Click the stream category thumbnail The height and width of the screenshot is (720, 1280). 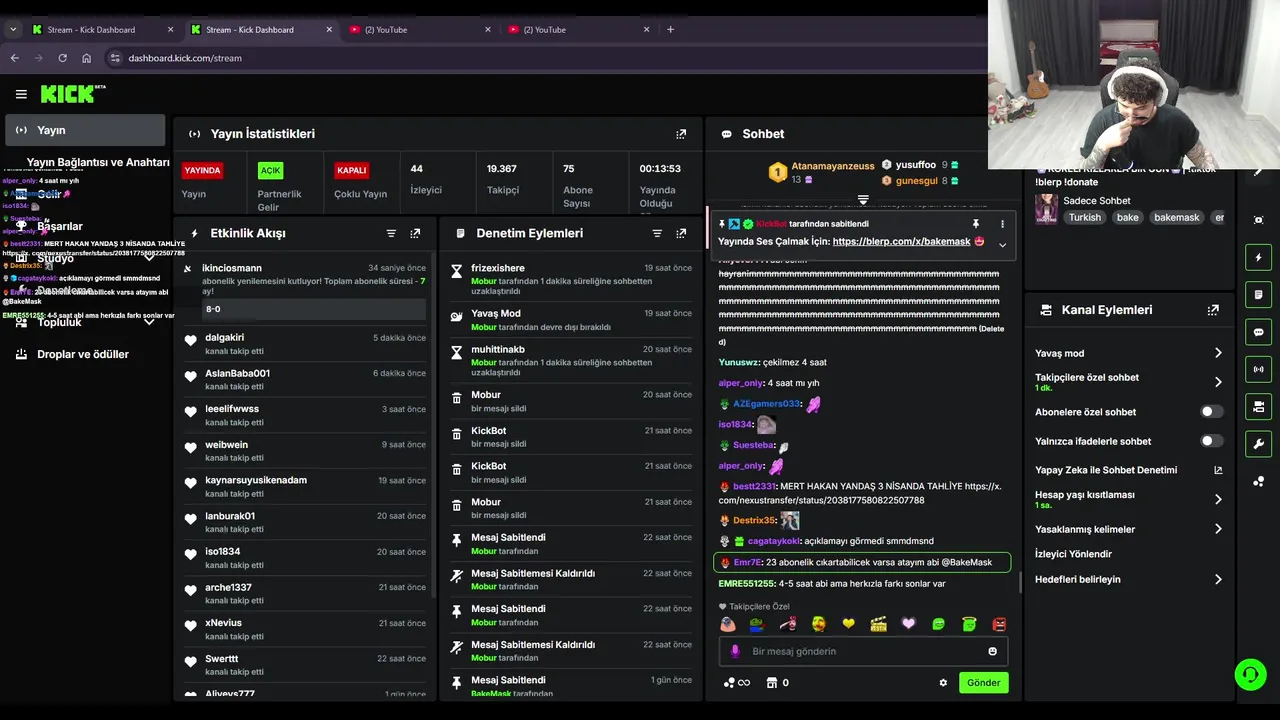(1047, 208)
